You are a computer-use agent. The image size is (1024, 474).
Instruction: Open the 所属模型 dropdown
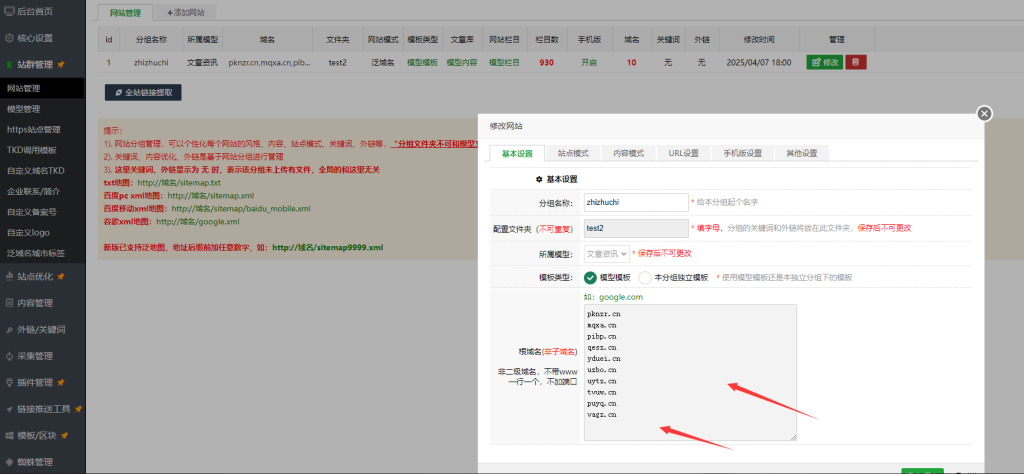(606, 254)
